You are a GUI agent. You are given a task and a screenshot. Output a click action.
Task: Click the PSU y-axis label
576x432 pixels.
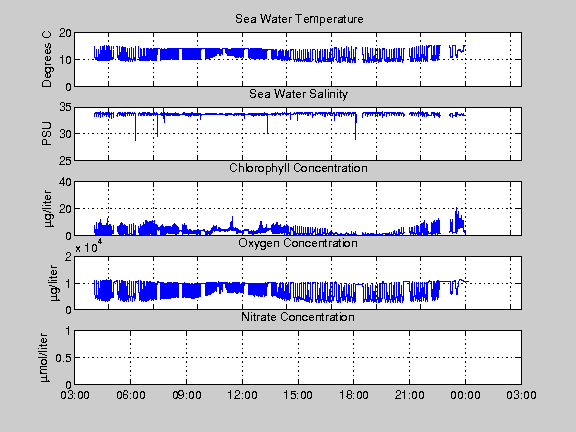tap(47, 134)
